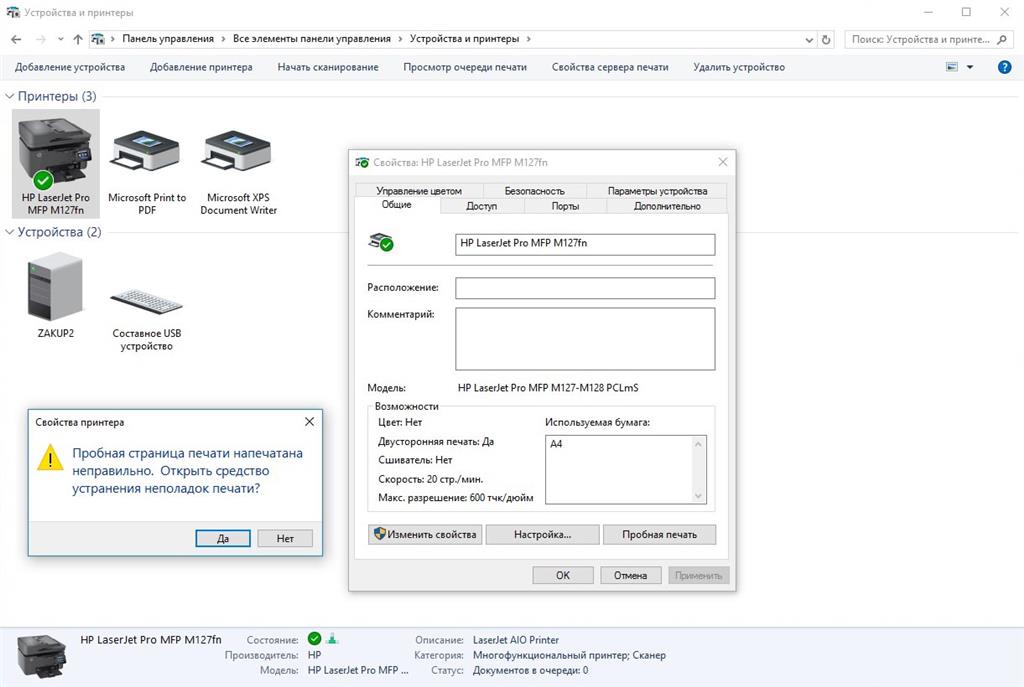The width and height of the screenshot is (1024, 687).
Task: Open recent locations dropdown next to navigation arrows
Action: 60,39
